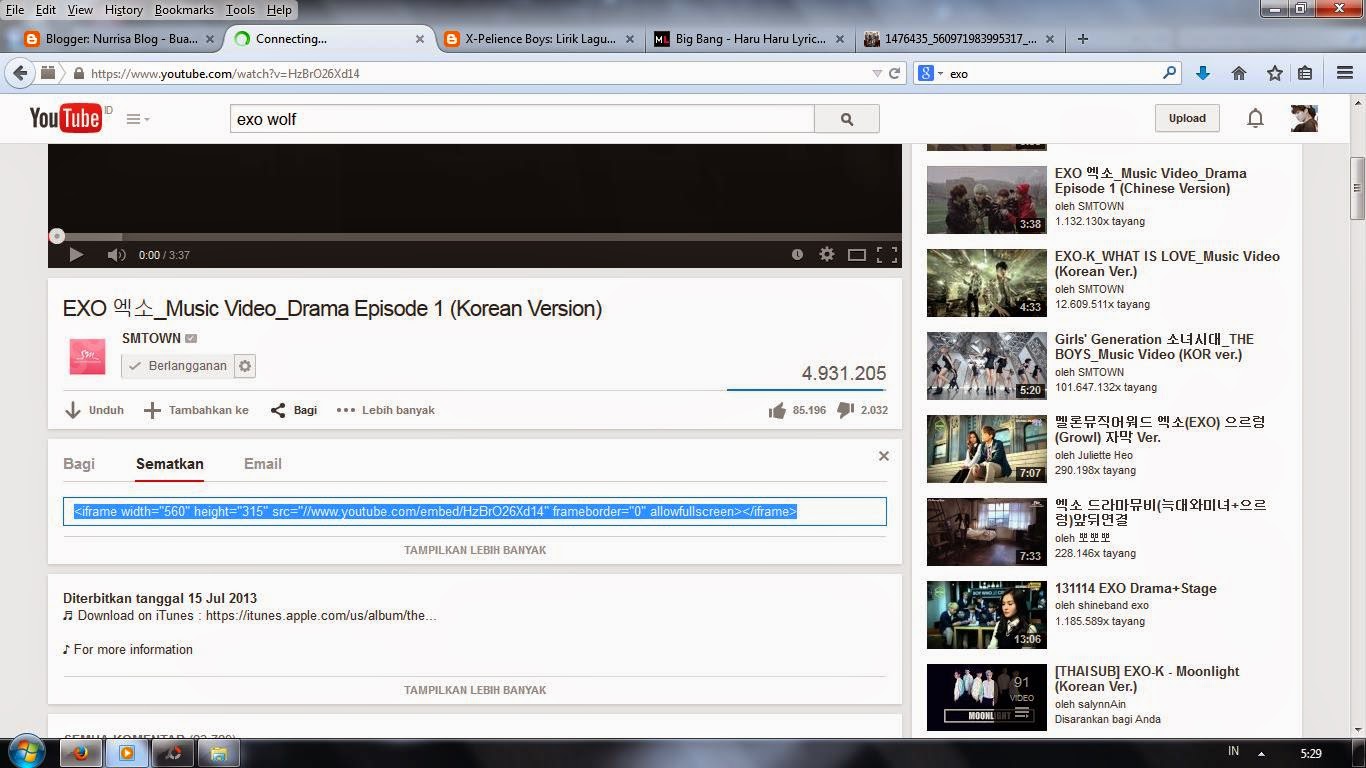Open subscription settings gear

coord(245,366)
